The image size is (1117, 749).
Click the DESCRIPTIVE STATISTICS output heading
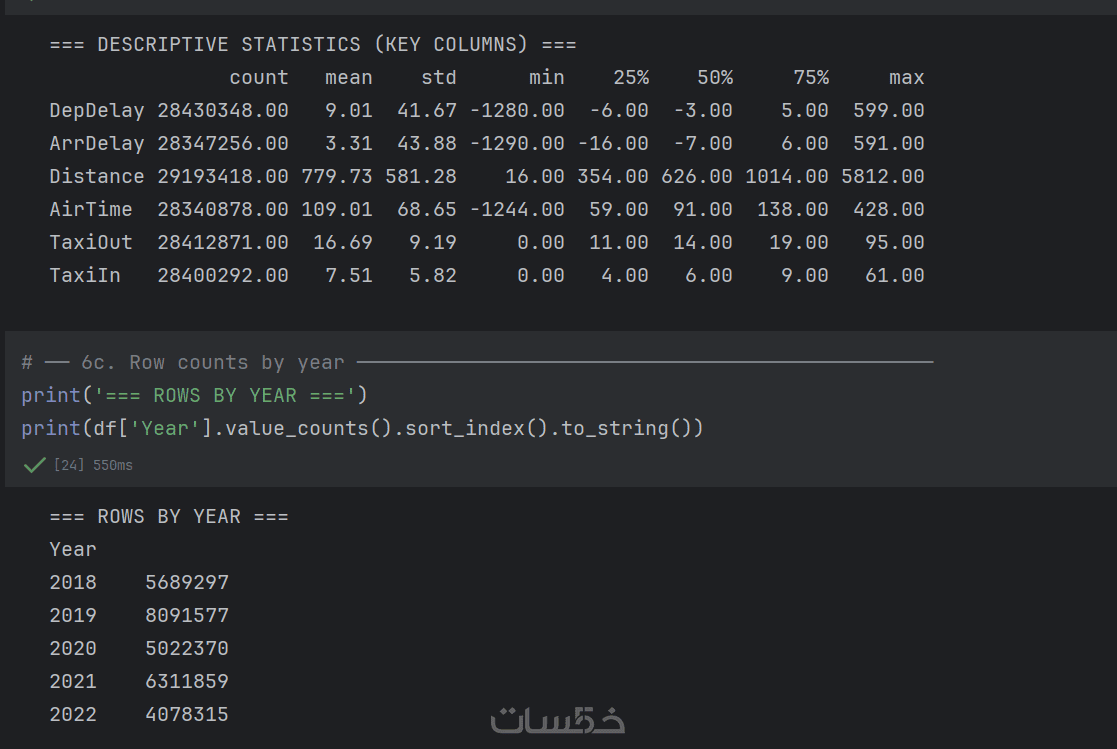[x=313, y=45]
